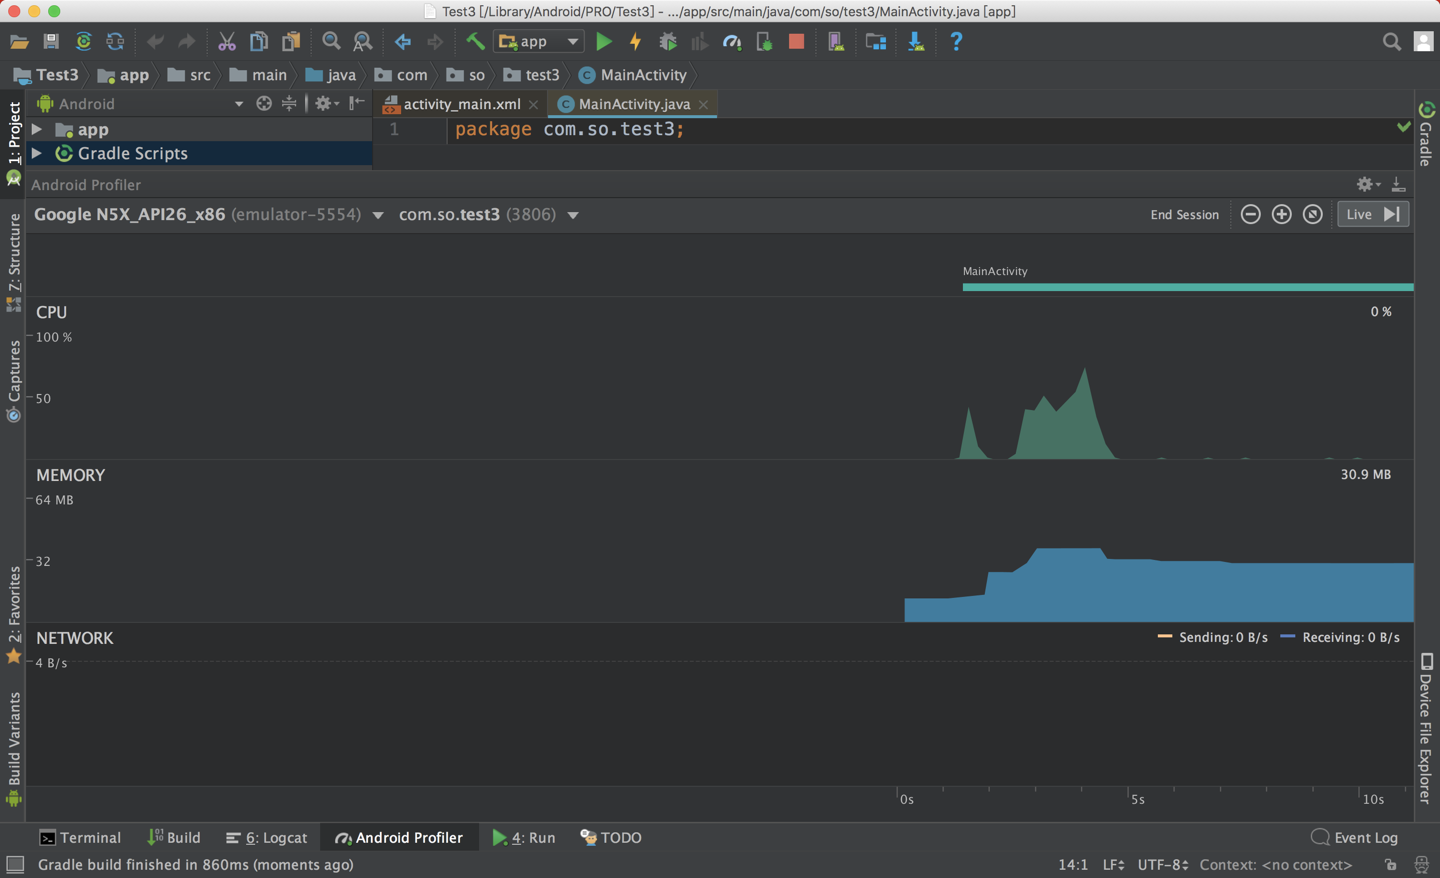Screen dimensions: 1440x878
Task: Switch to the MainActivity.java tab
Action: [634, 104]
